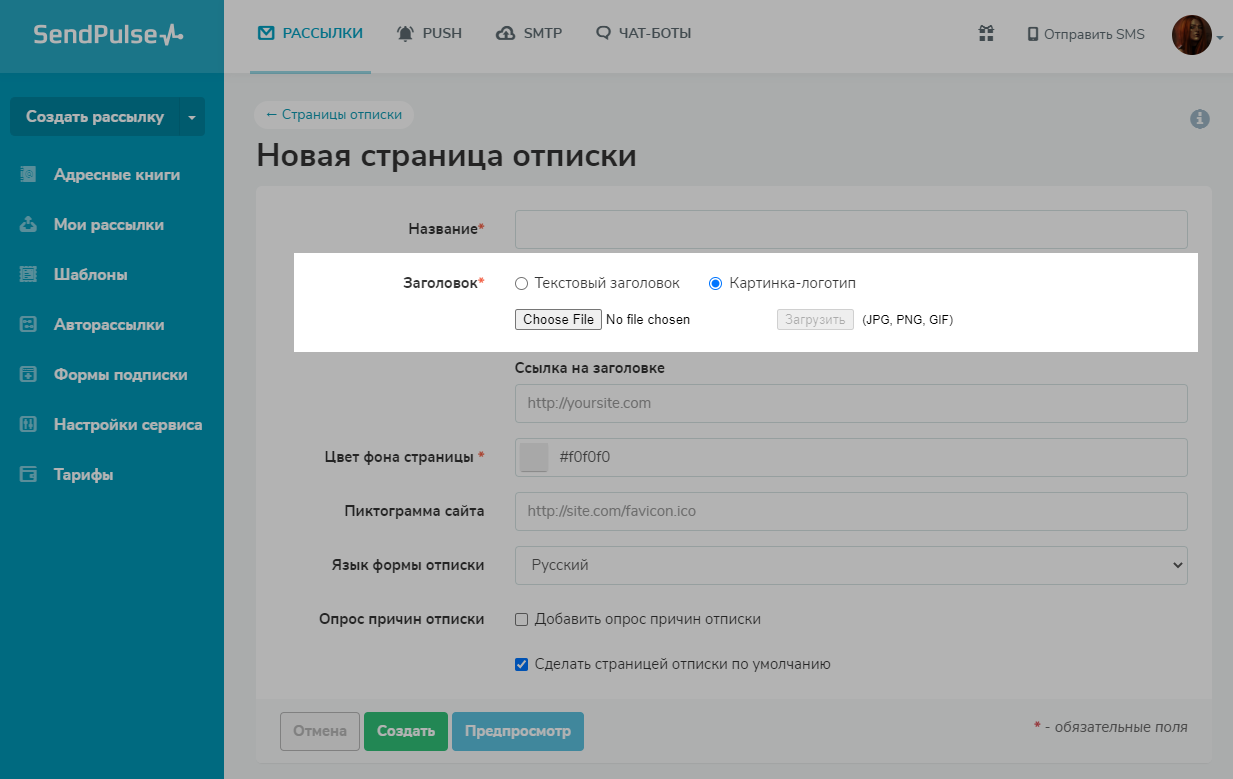Click the page background color swatch
The height and width of the screenshot is (779, 1233).
[534, 457]
